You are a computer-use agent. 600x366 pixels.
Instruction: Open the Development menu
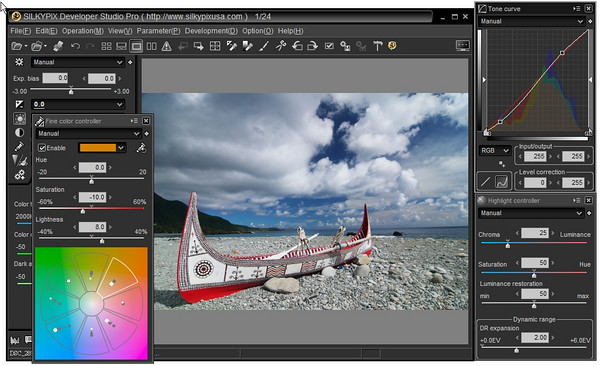point(211,31)
